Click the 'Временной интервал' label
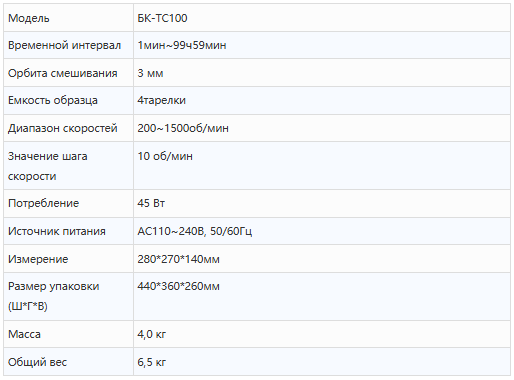Image resolution: width=514 pixels, height=380 pixels. (x=64, y=45)
